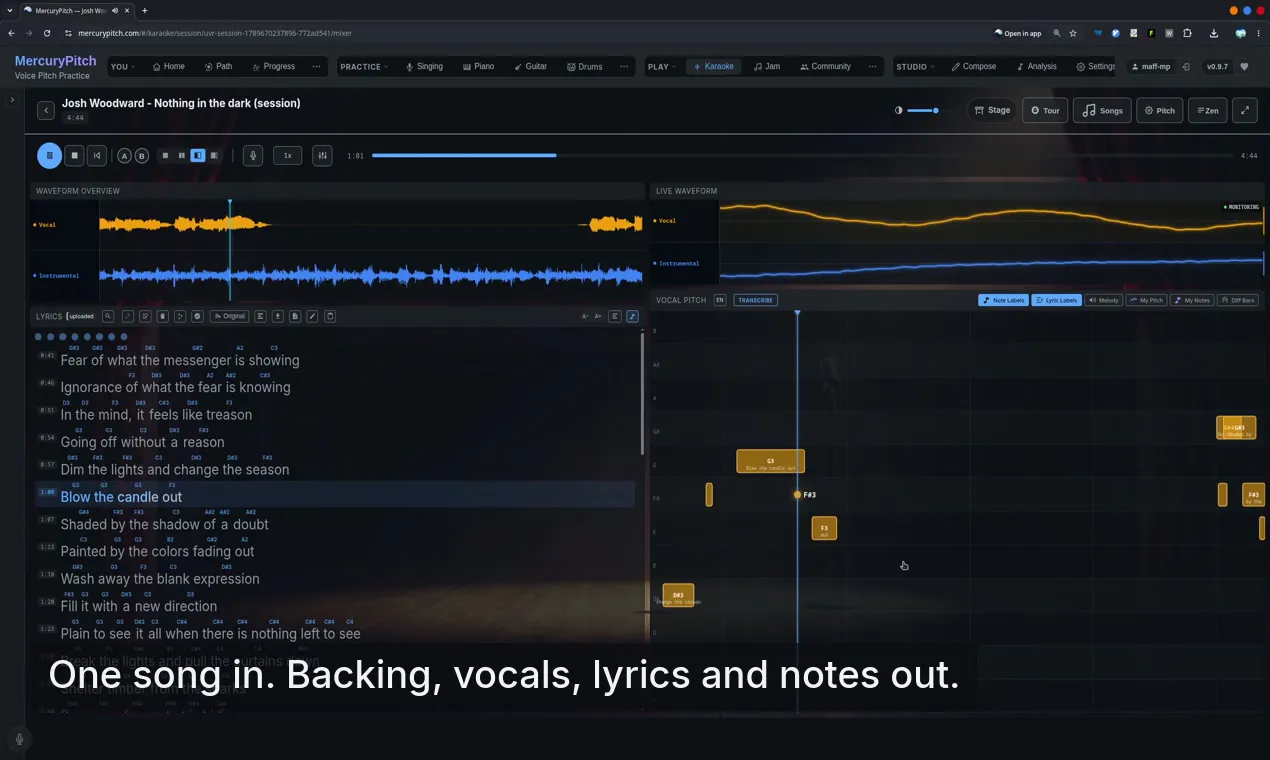This screenshot has height=760, width=1270.
Task: Set loop marker A
Action: 125,155
